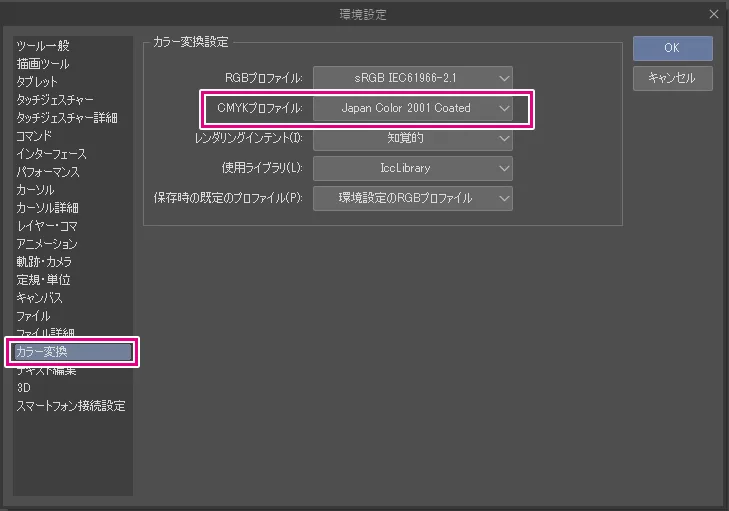
Task: Open the CMYKプロファイル dropdown
Action: point(413,108)
